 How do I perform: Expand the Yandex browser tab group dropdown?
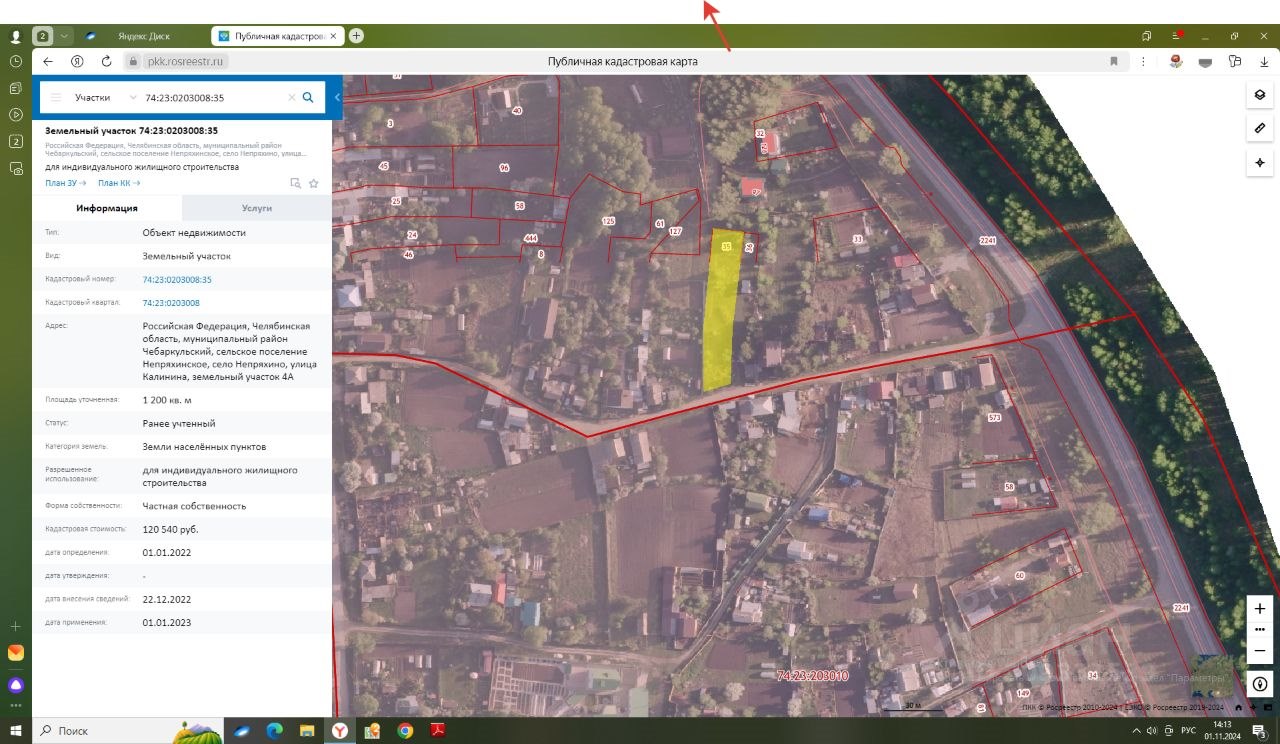[x=65, y=36]
